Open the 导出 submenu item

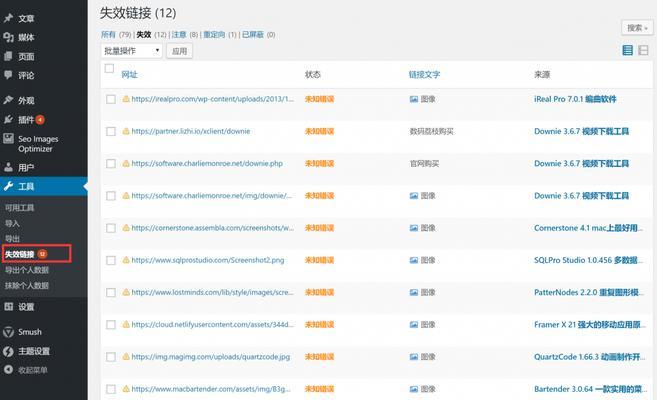[12, 239]
